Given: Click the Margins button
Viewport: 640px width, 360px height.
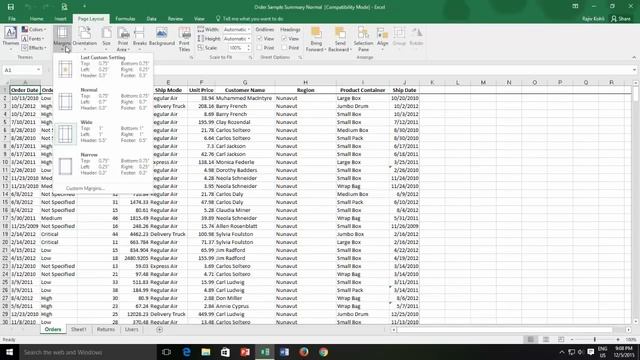Looking at the screenshot, I should click(x=62, y=39).
